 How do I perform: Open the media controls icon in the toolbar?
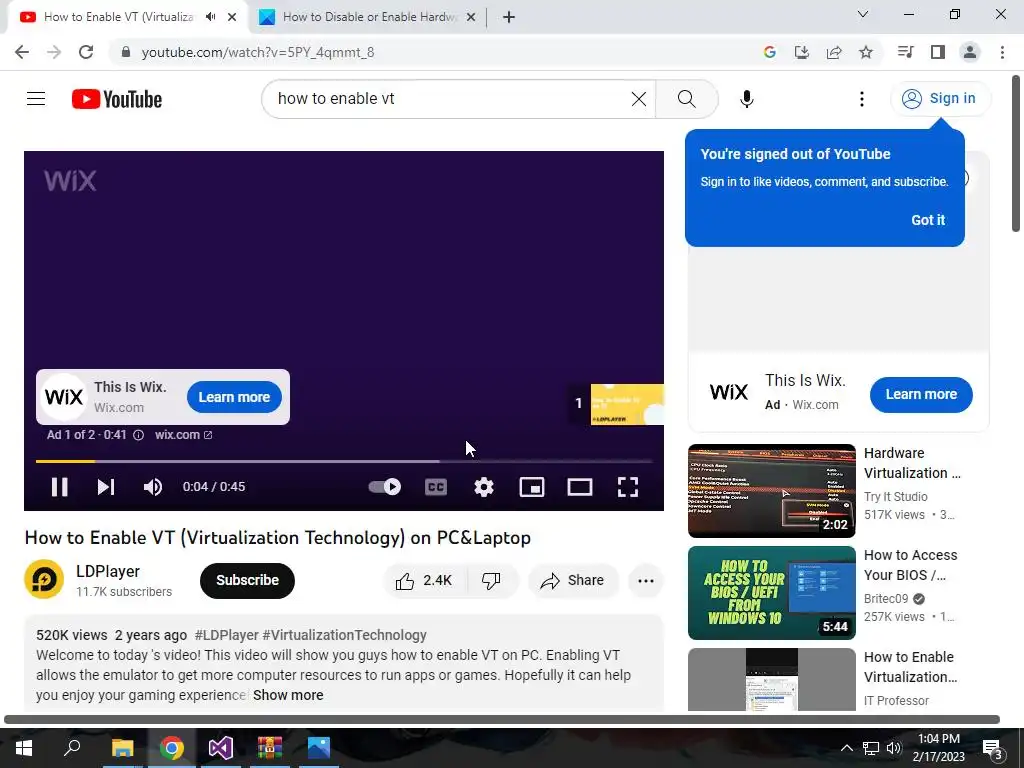click(x=905, y=52)
